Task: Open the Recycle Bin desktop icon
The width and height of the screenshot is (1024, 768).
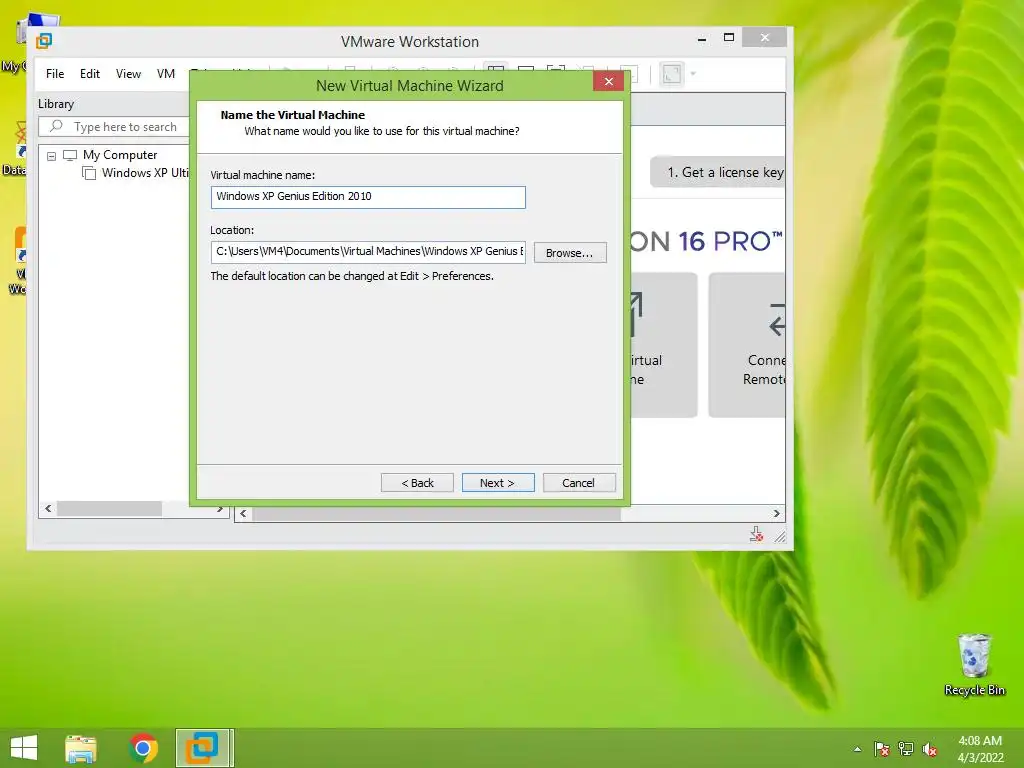Action: click(974, 665)
